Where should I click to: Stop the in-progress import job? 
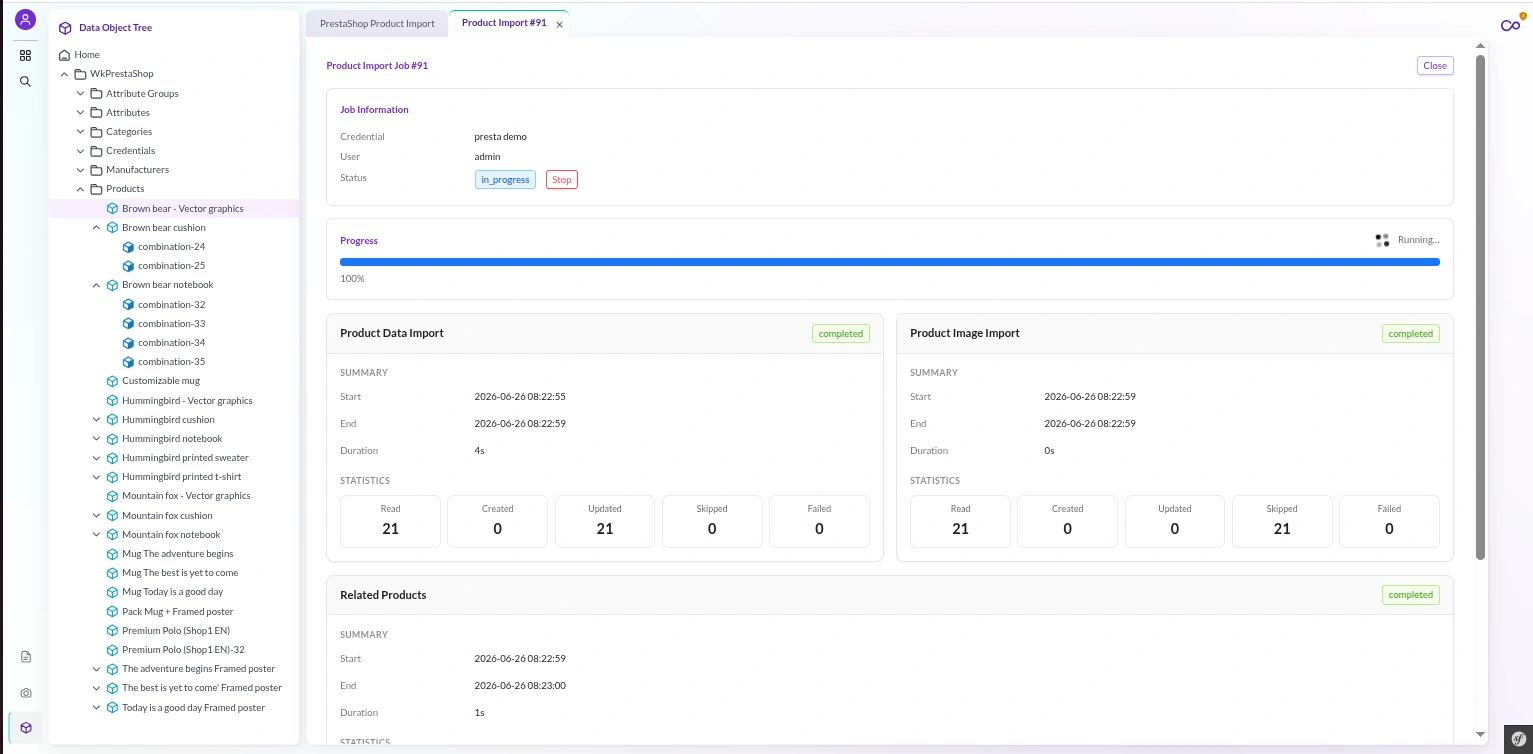pyautogui.click(x=562, y=180)
